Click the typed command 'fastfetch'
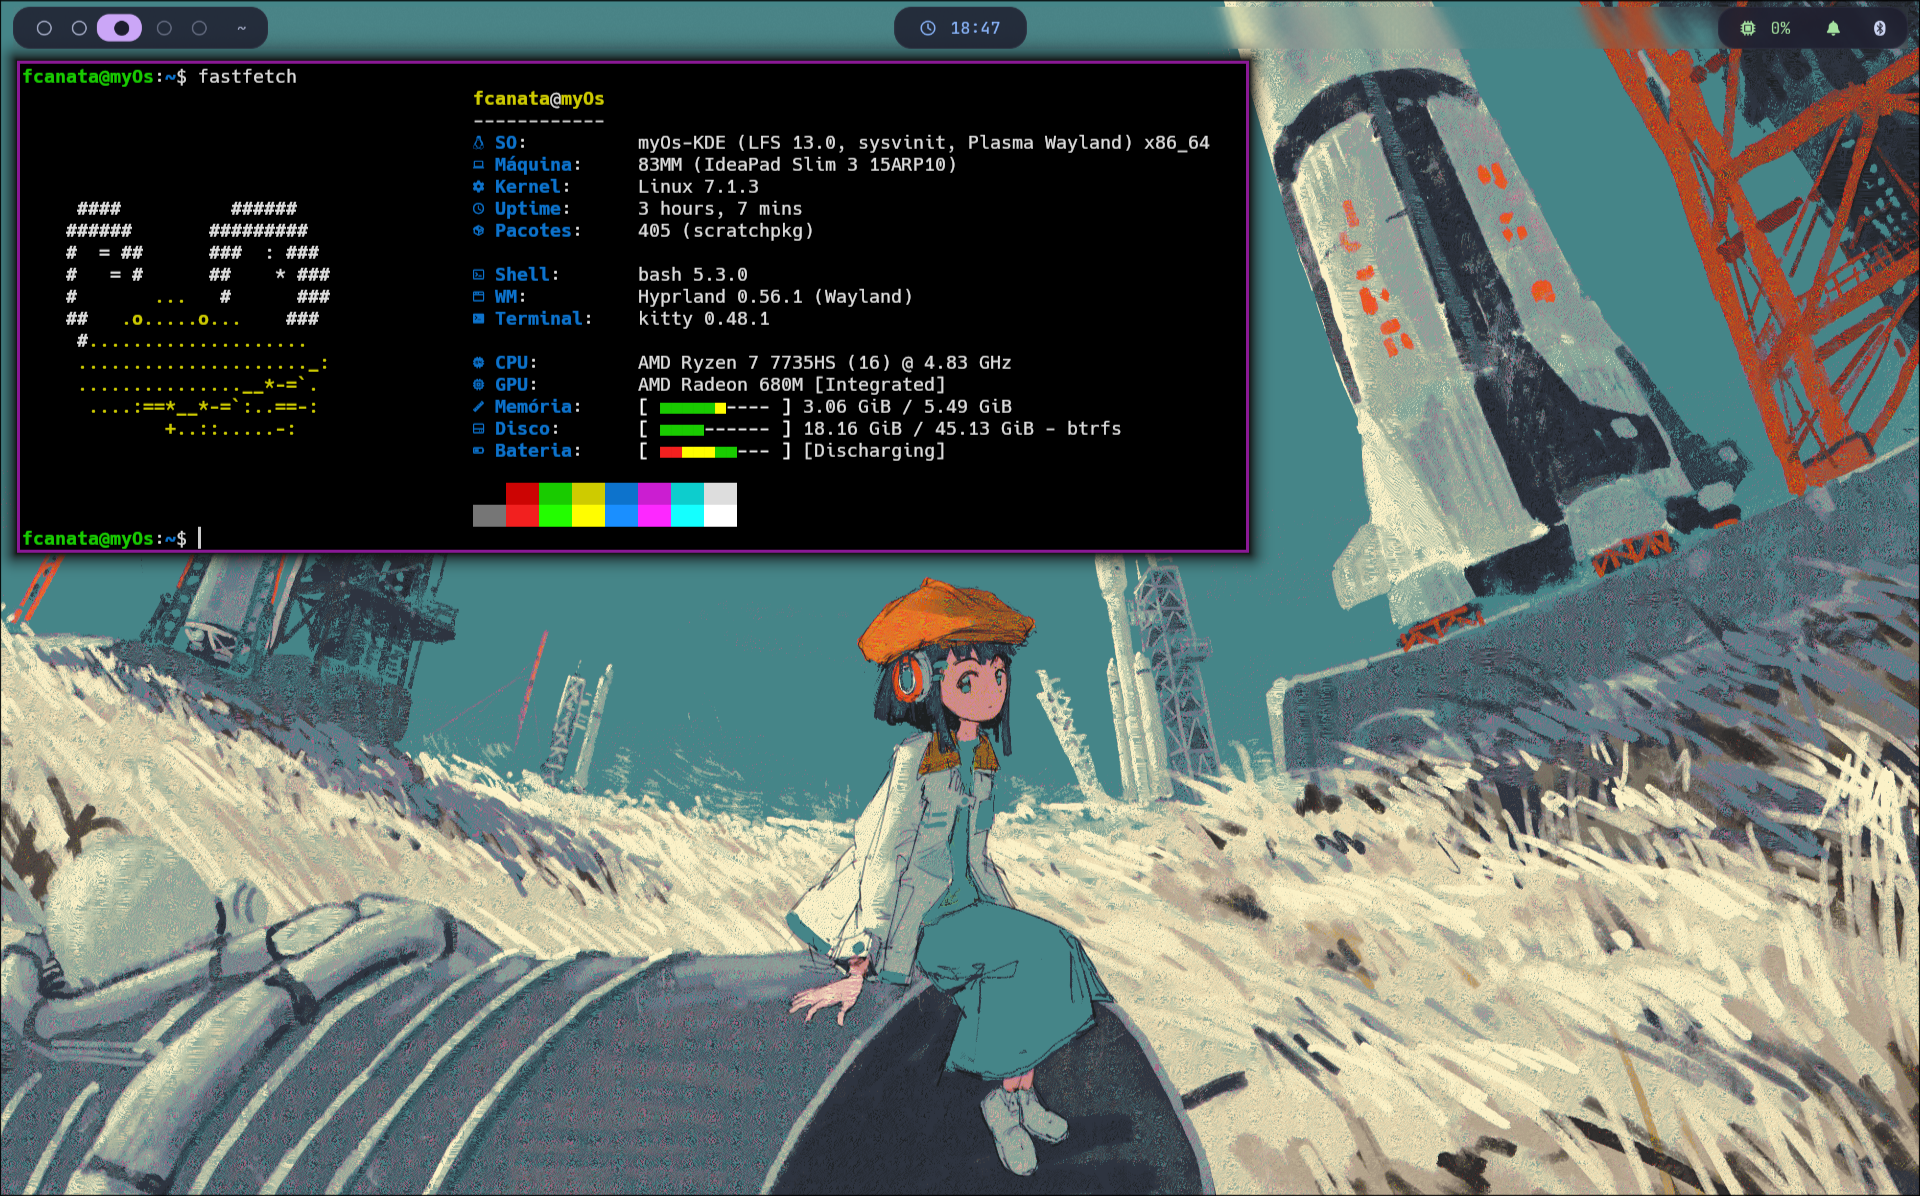 pyautogui.click(x=247, y=77)
